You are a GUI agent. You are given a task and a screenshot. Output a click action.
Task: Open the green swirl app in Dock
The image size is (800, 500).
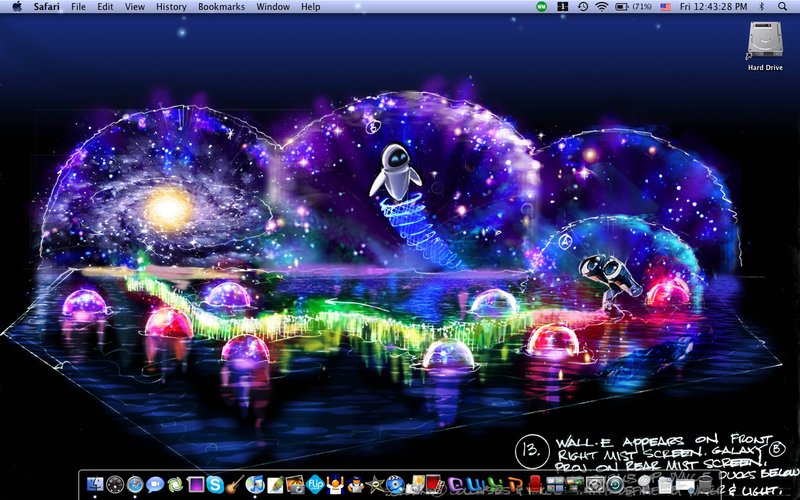click(x=175, y=484)
